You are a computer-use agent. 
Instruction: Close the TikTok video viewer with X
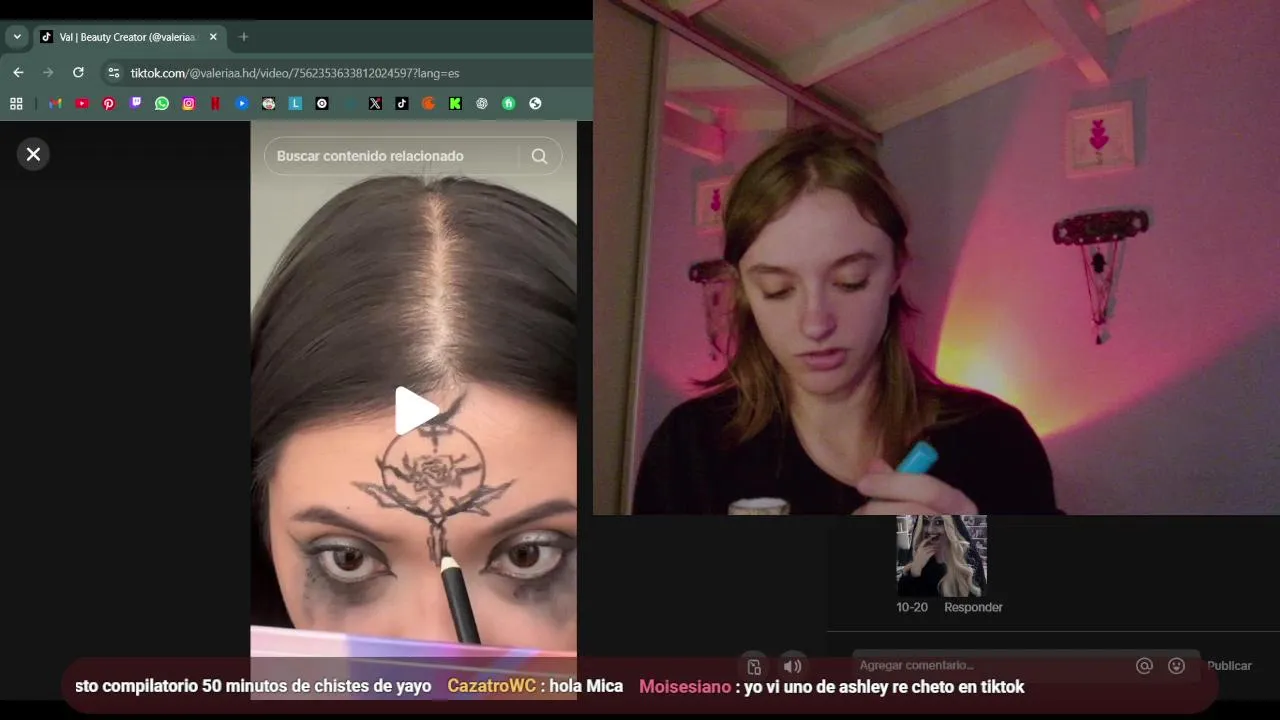pos(33,154)
